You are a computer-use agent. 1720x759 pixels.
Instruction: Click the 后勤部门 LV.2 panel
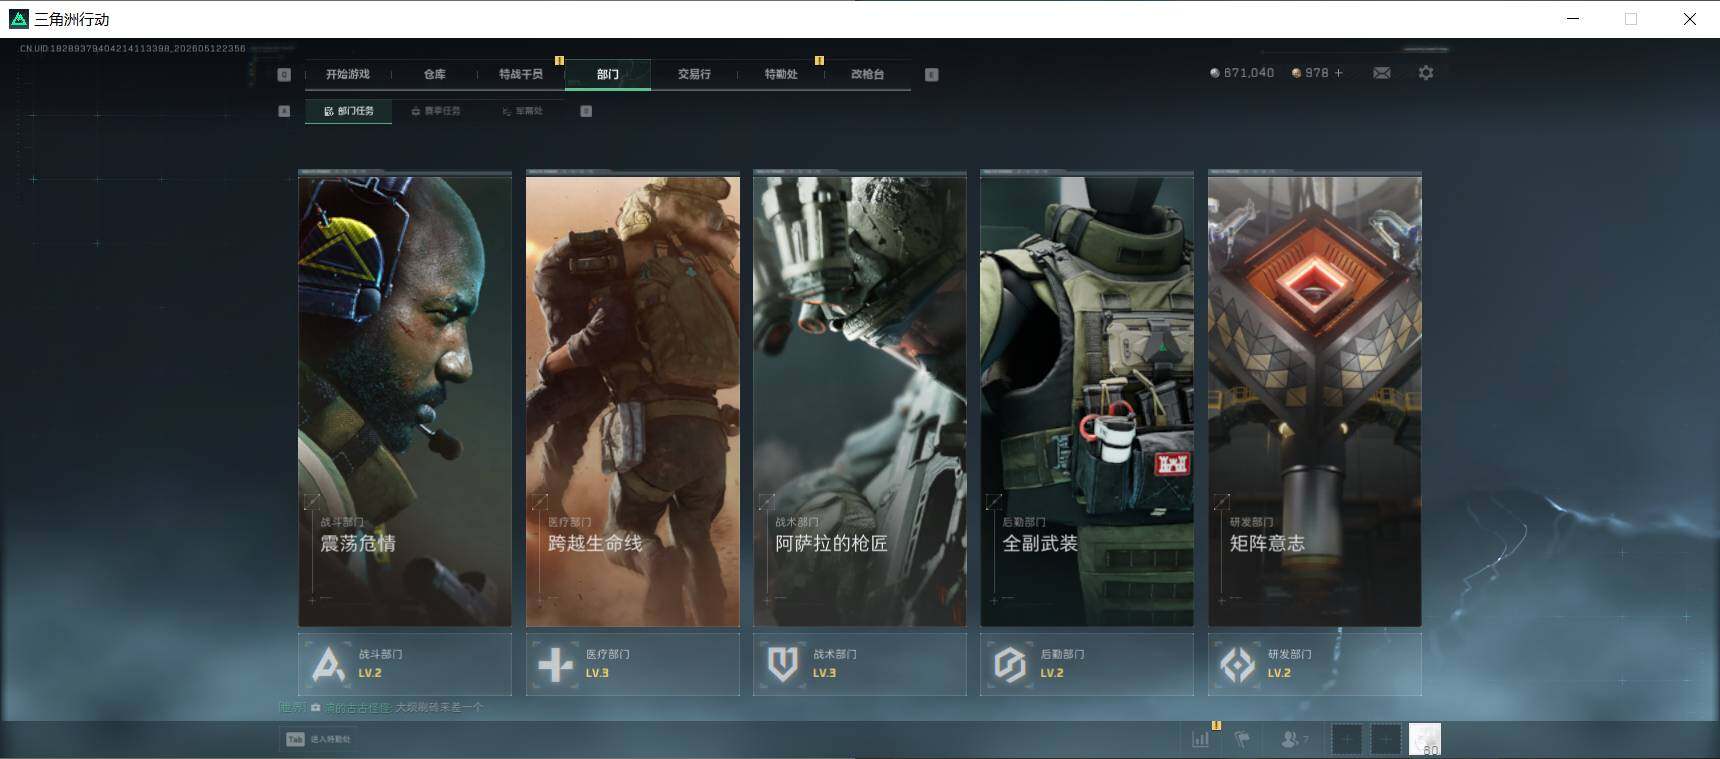[x=1087, y=664]
